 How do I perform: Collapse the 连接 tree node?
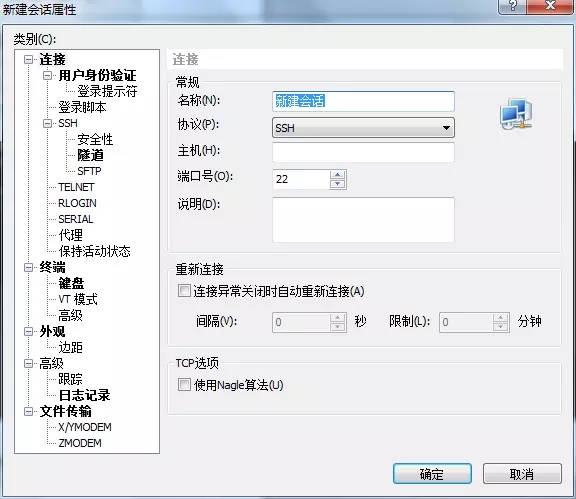coord(28,59)
